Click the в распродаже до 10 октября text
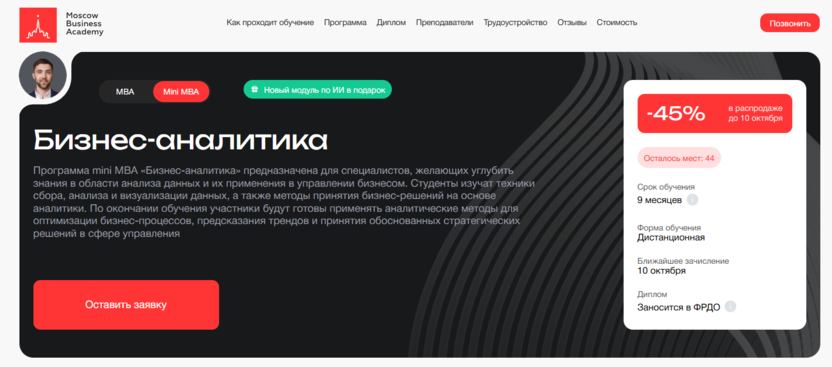Image resolution: width=832 pixels, height=367 pixels. tap(755, 113)
